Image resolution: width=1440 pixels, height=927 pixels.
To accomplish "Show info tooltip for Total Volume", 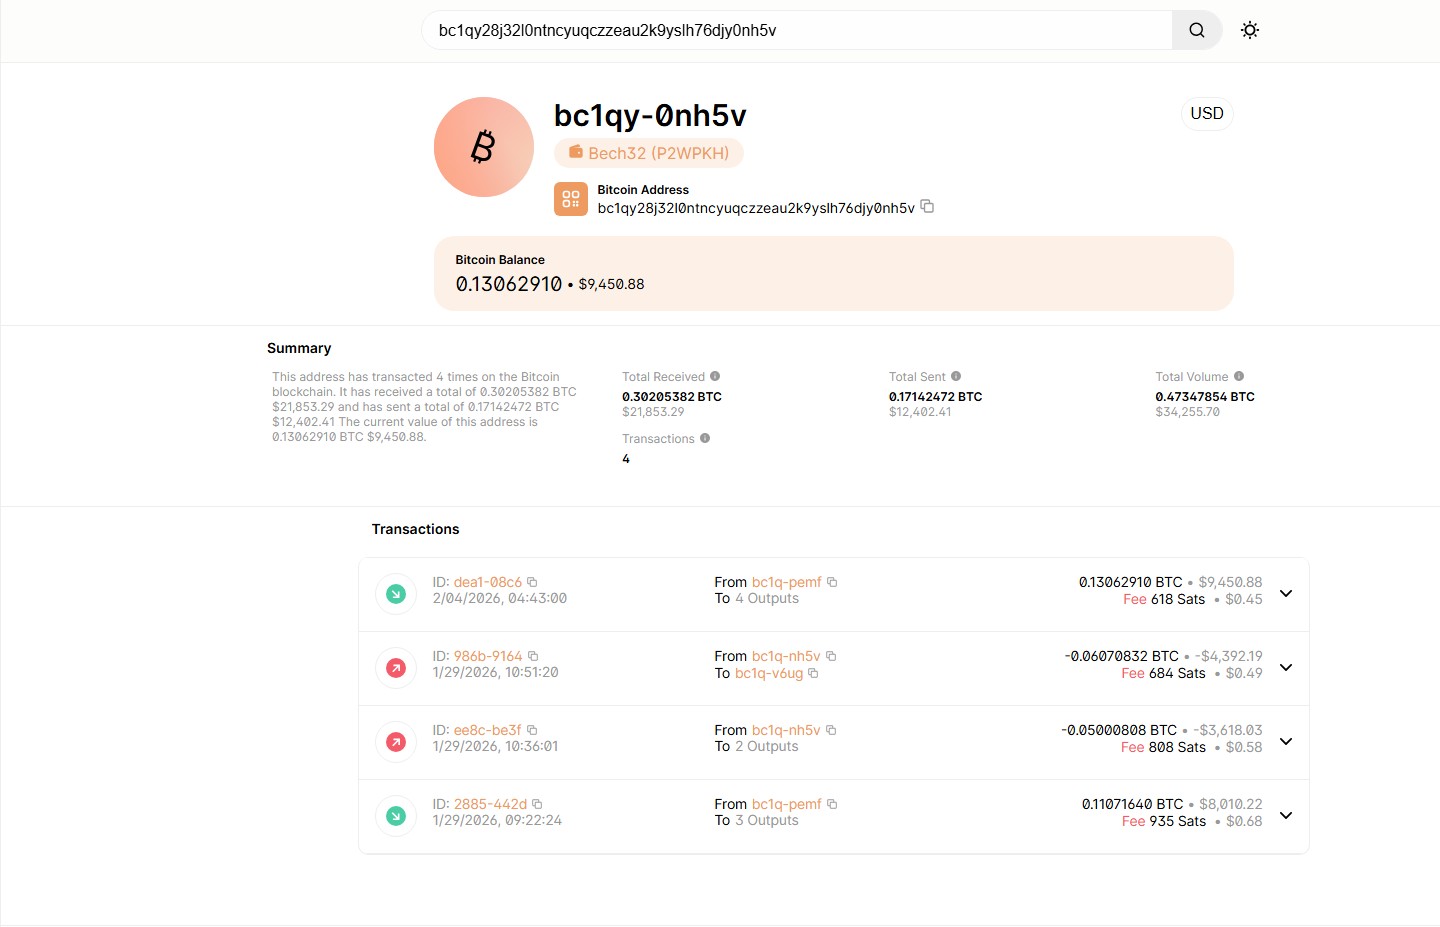I will click(1239, 376).
